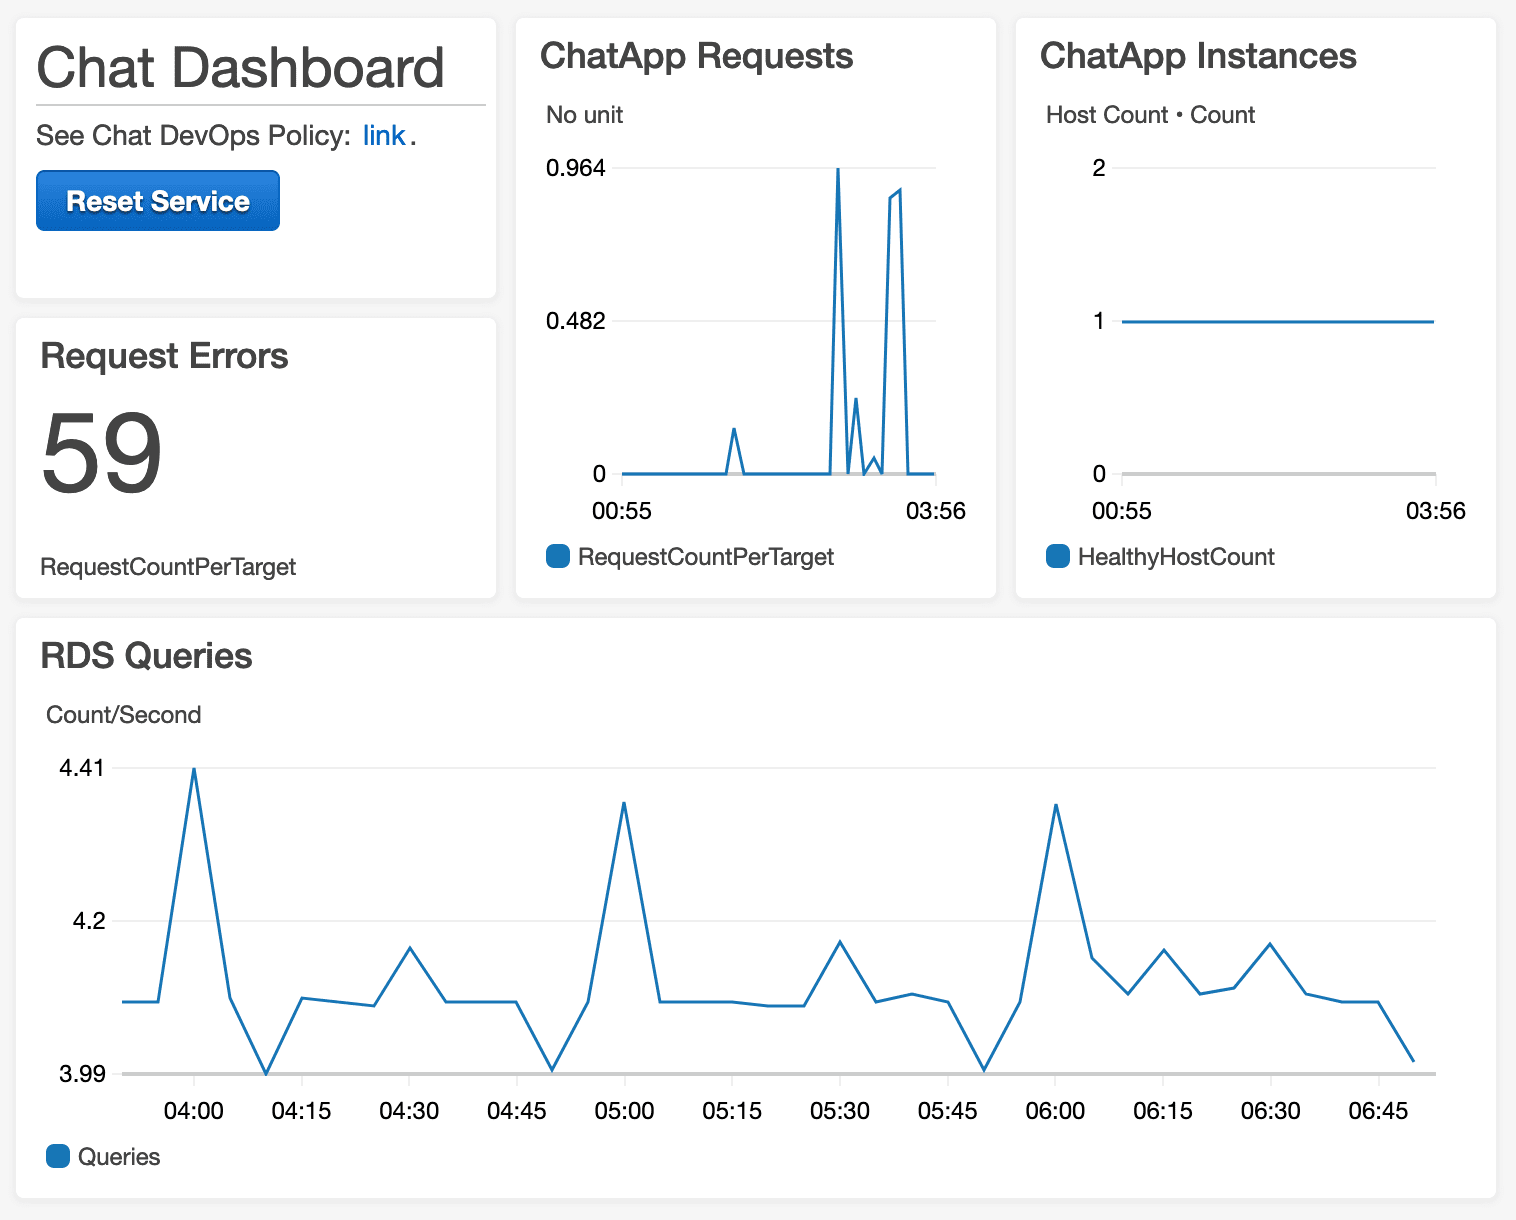Click the Request Errors value 59
1516x1220 pixels.
pos(101,453)
